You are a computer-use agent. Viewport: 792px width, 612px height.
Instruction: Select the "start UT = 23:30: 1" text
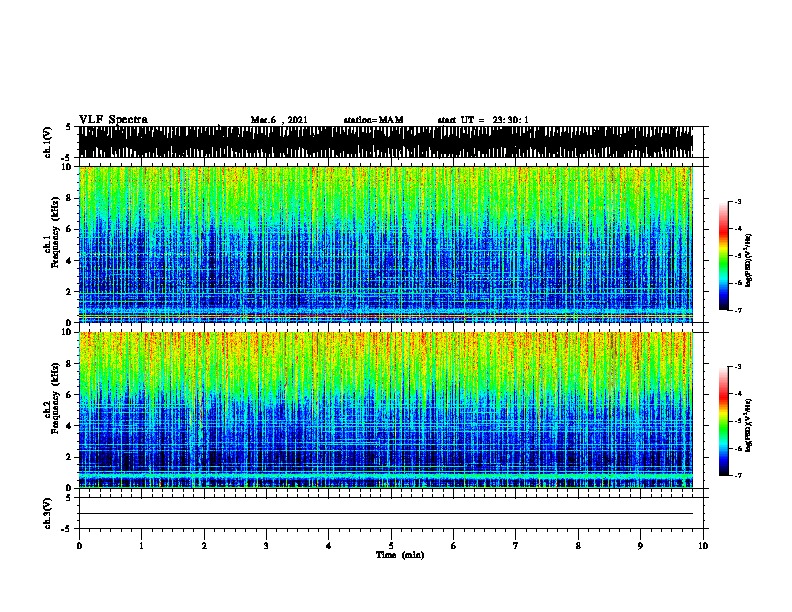tap(483, 120)
